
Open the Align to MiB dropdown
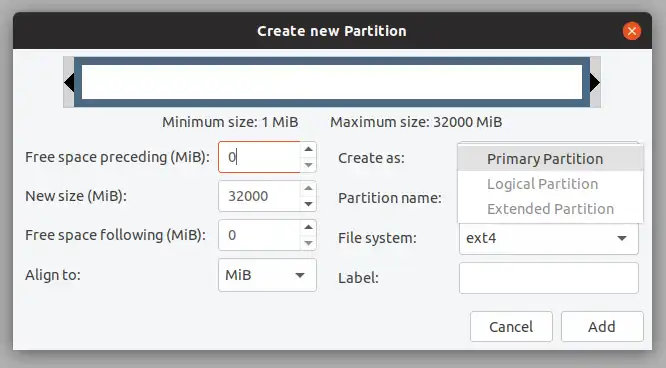(267, 275)
